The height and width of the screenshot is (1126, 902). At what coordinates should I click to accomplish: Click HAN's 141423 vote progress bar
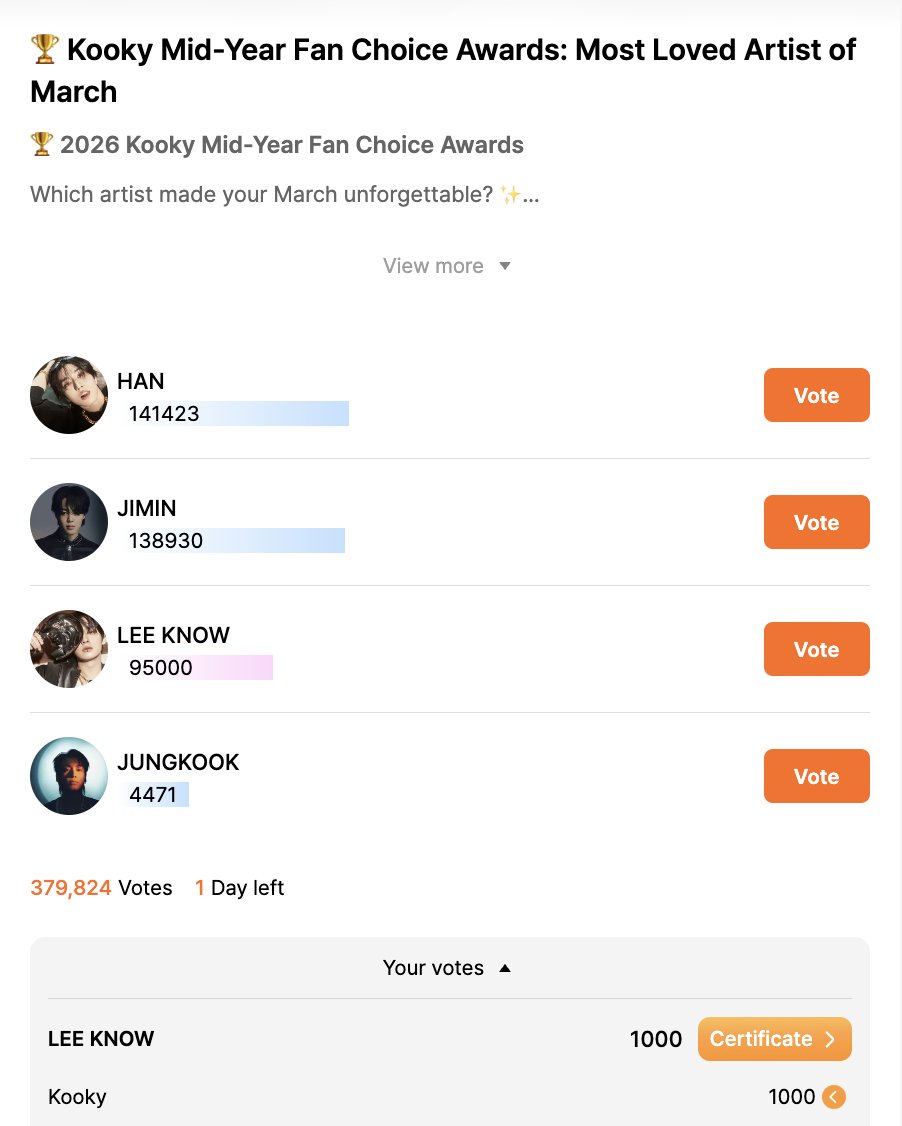236,414
